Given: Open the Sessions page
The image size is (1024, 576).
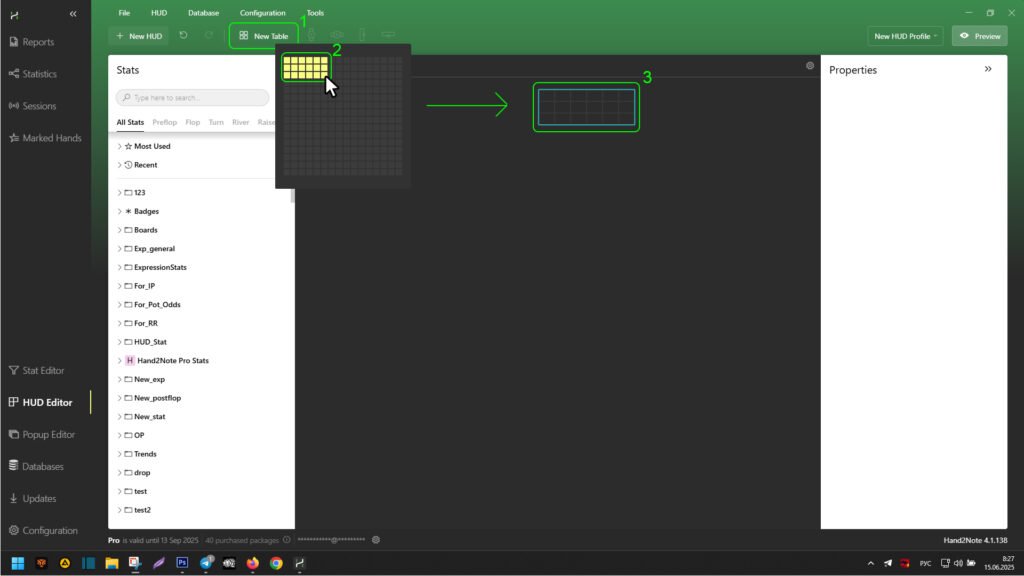Looking at the screenshot, I should pyautogui.click(x=39, y=106).
